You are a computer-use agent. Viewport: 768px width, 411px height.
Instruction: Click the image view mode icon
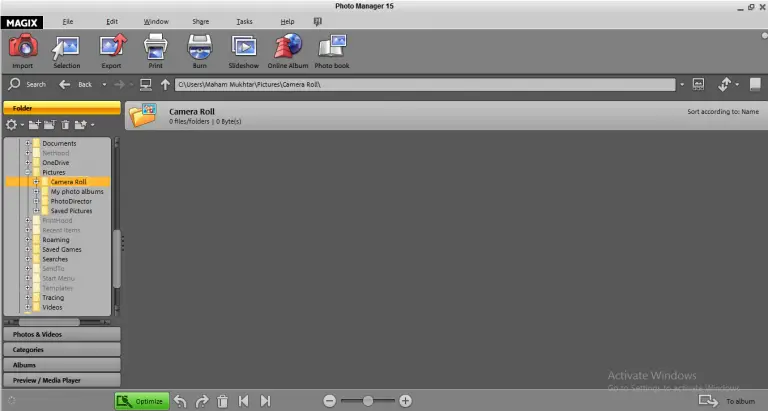(698, 84)
